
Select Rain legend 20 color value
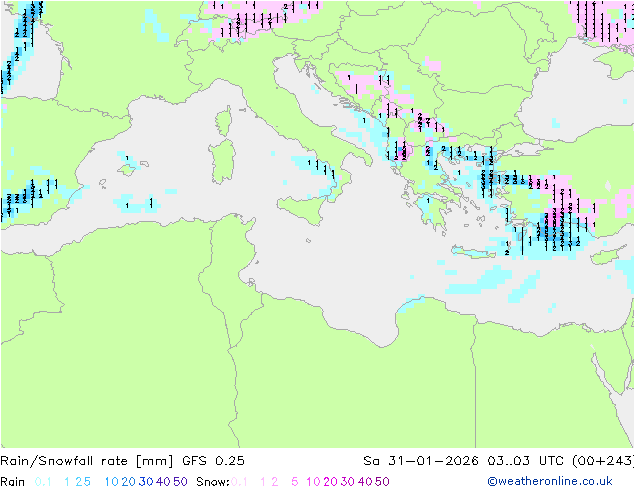click(x=129, y=482)
